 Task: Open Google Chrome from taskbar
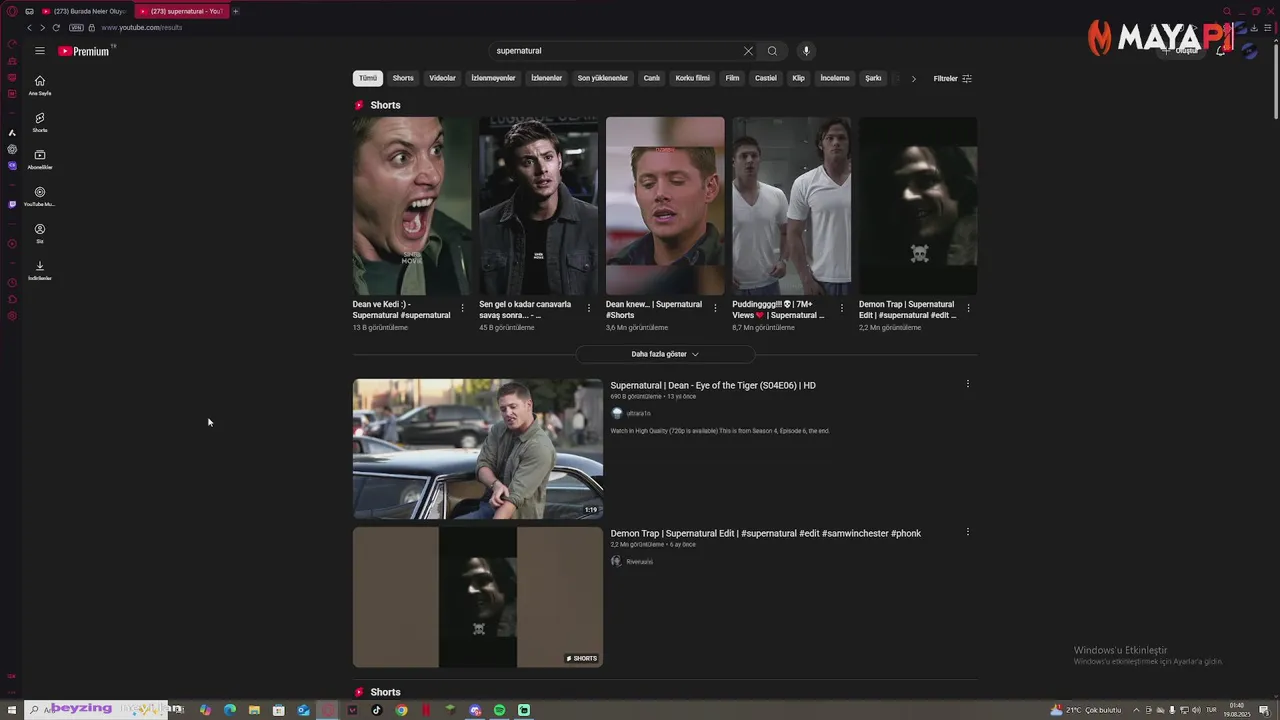click(401, 710)
